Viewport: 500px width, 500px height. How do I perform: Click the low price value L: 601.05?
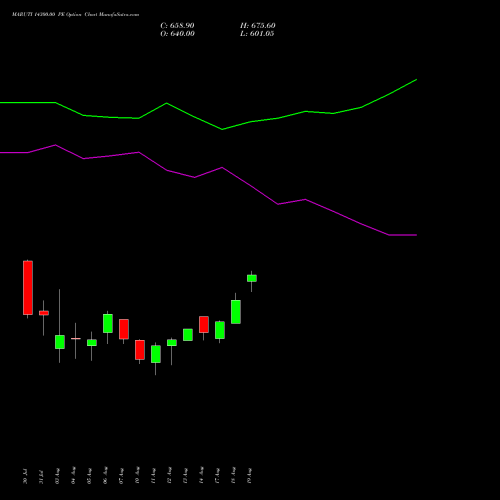point(257,34)
